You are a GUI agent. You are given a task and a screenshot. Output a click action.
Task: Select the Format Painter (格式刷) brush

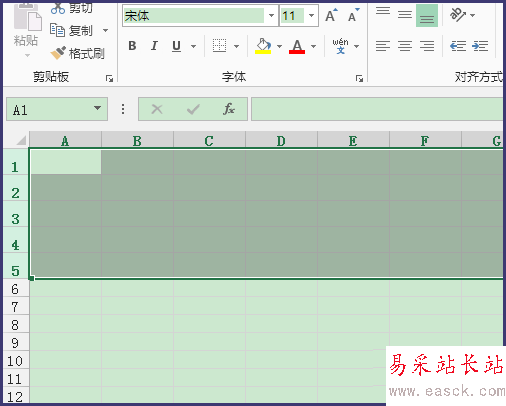point(58,53)
